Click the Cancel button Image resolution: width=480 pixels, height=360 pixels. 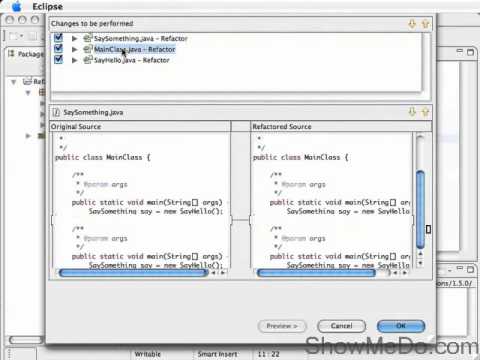(x=341, y=326)
